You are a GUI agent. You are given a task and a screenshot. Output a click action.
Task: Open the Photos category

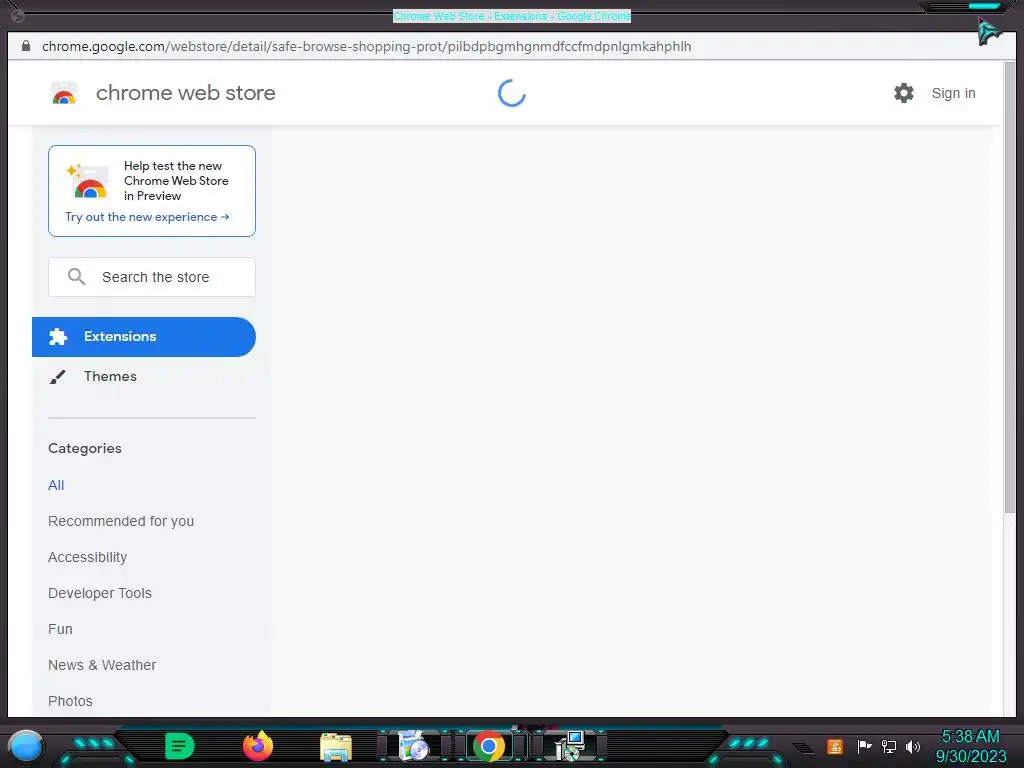(71, 701)
